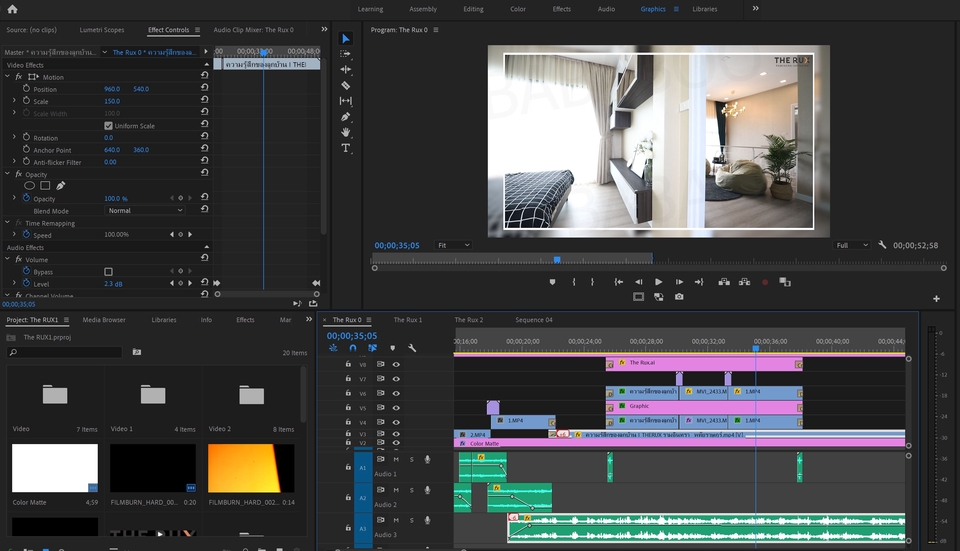Show more workspaces with double chevron
Image resolution: width=960 pixels, height=551 pixels.
pos(756,9)
